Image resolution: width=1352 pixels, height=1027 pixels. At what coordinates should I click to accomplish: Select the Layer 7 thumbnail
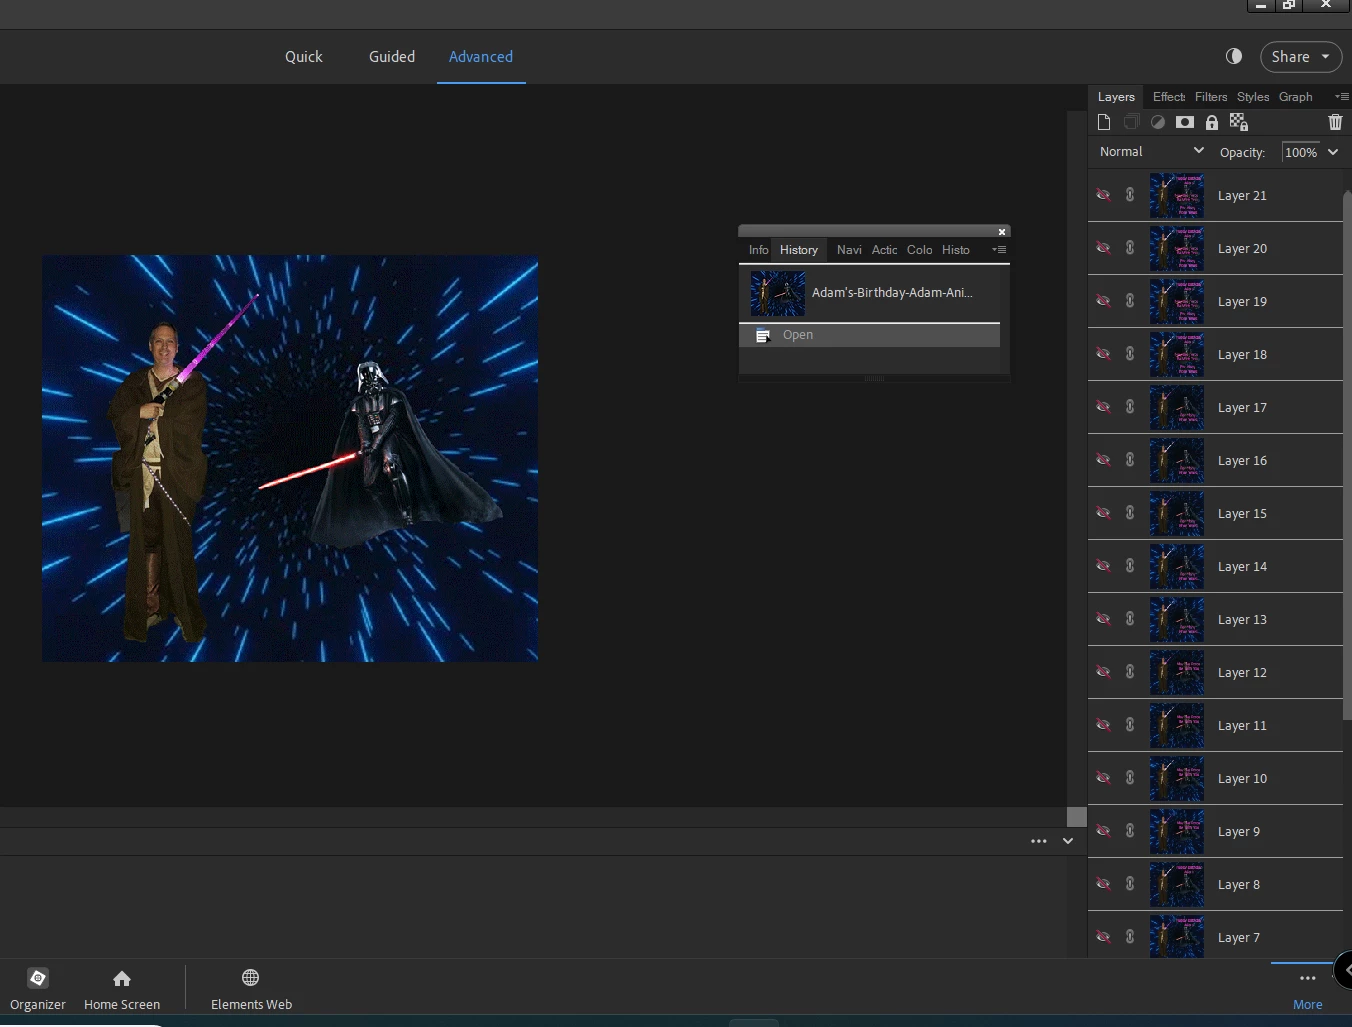click(x=1177, y=937)
